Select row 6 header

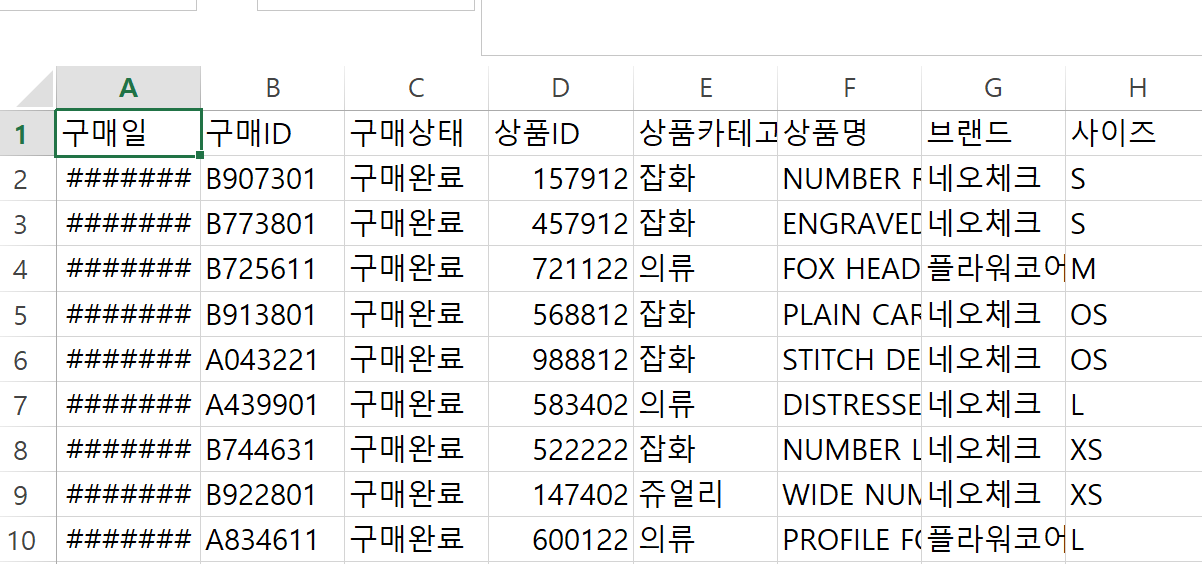click(28, 359)
